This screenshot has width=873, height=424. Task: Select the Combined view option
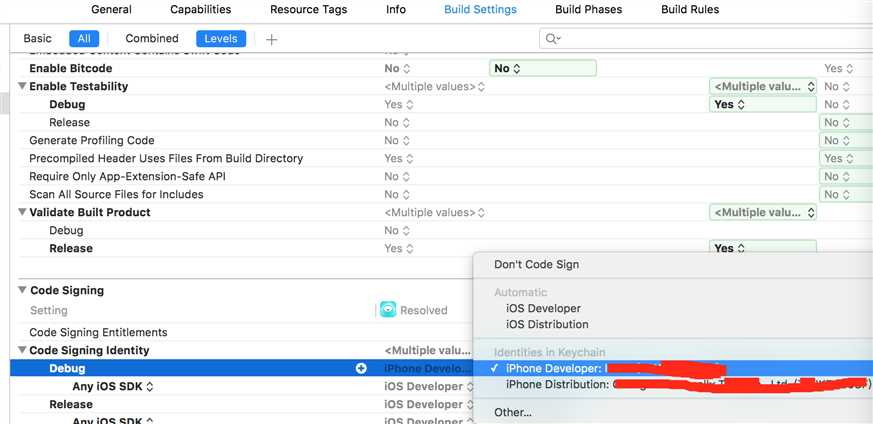pyautogui.click(x=152, y=39)
